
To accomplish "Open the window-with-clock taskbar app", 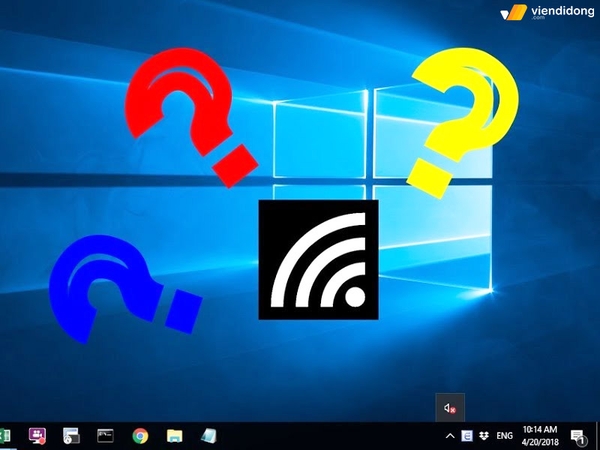I will point(71,436).
